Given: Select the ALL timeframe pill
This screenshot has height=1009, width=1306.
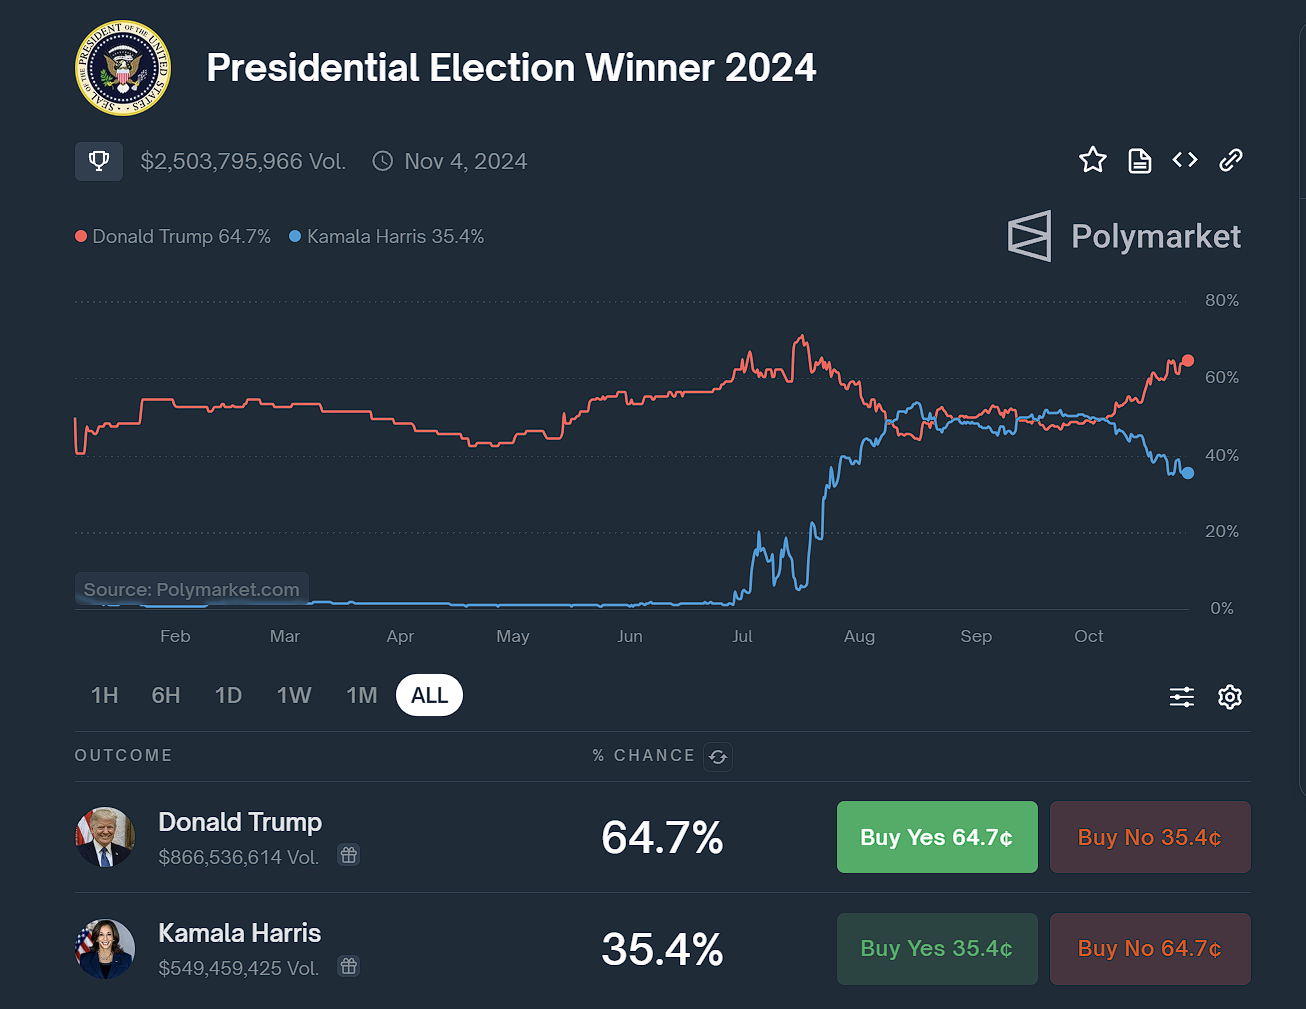Looking at the screenshot, I should tap(429, 696).
